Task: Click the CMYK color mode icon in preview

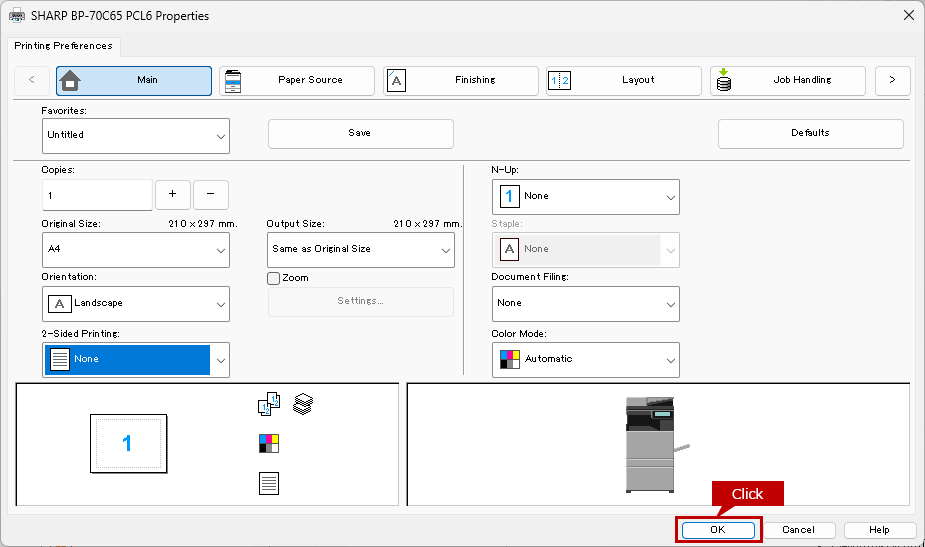Action: tap(269, 443)
